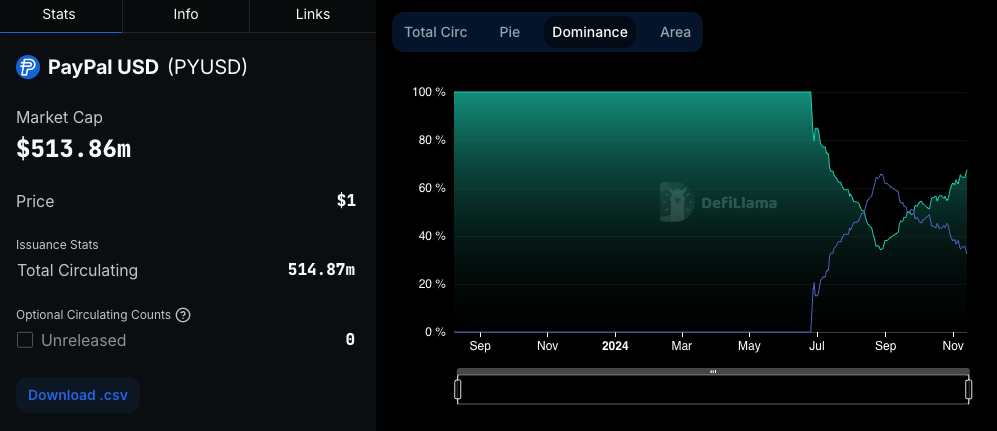The height and width of the screenshot is (431, 997).
Task: Open the circulating counts help icon
Action: click(183, 315)
